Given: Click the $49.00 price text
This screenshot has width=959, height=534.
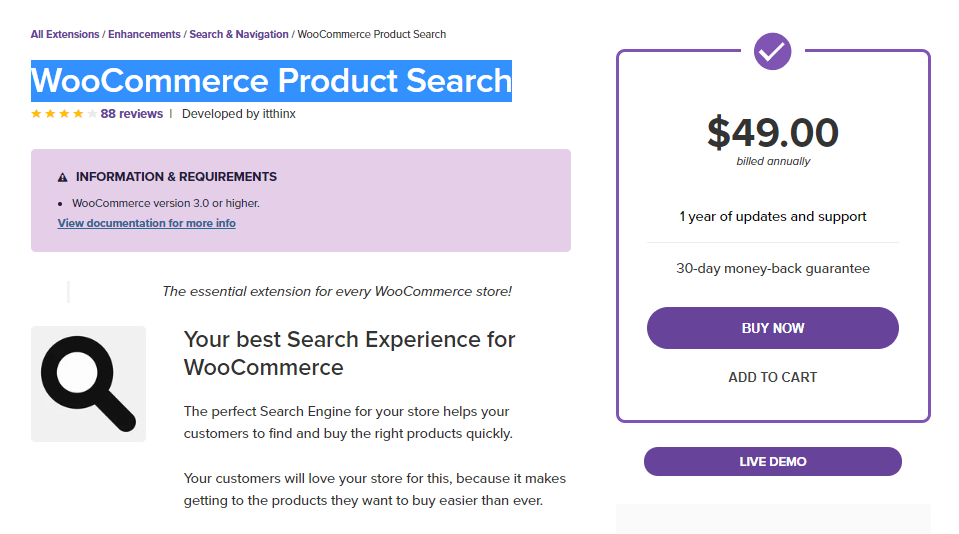Looking at the screenshot, I should [x=772, y=132].
